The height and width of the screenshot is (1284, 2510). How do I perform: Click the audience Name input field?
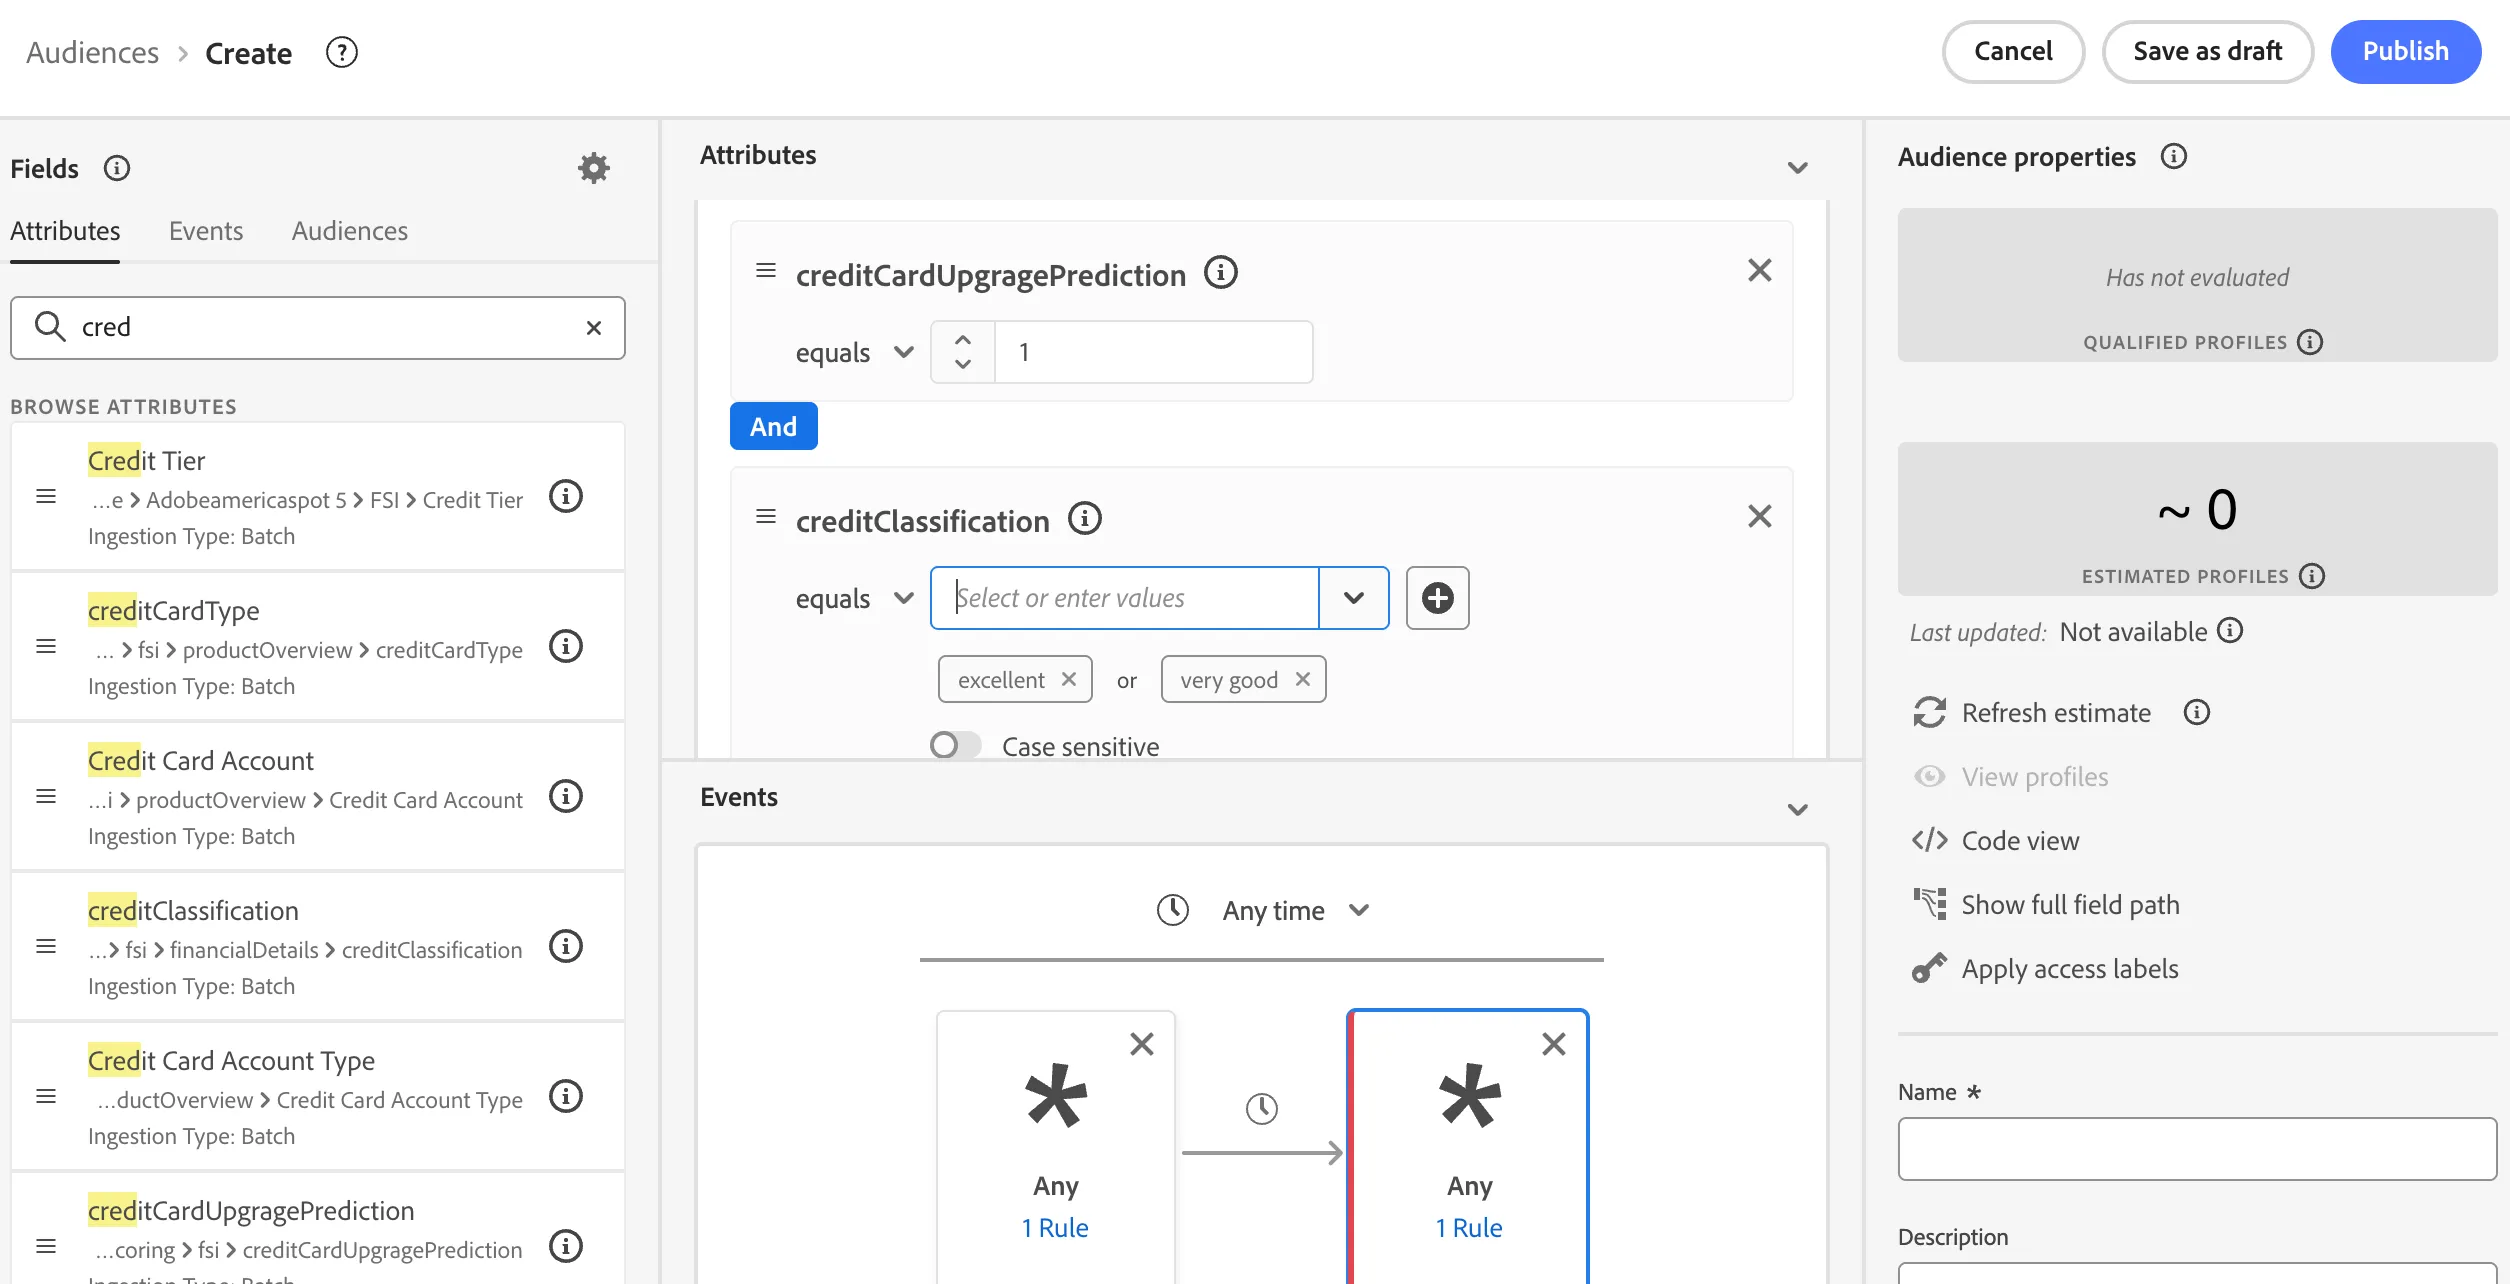click(x=2198, y=1149)
